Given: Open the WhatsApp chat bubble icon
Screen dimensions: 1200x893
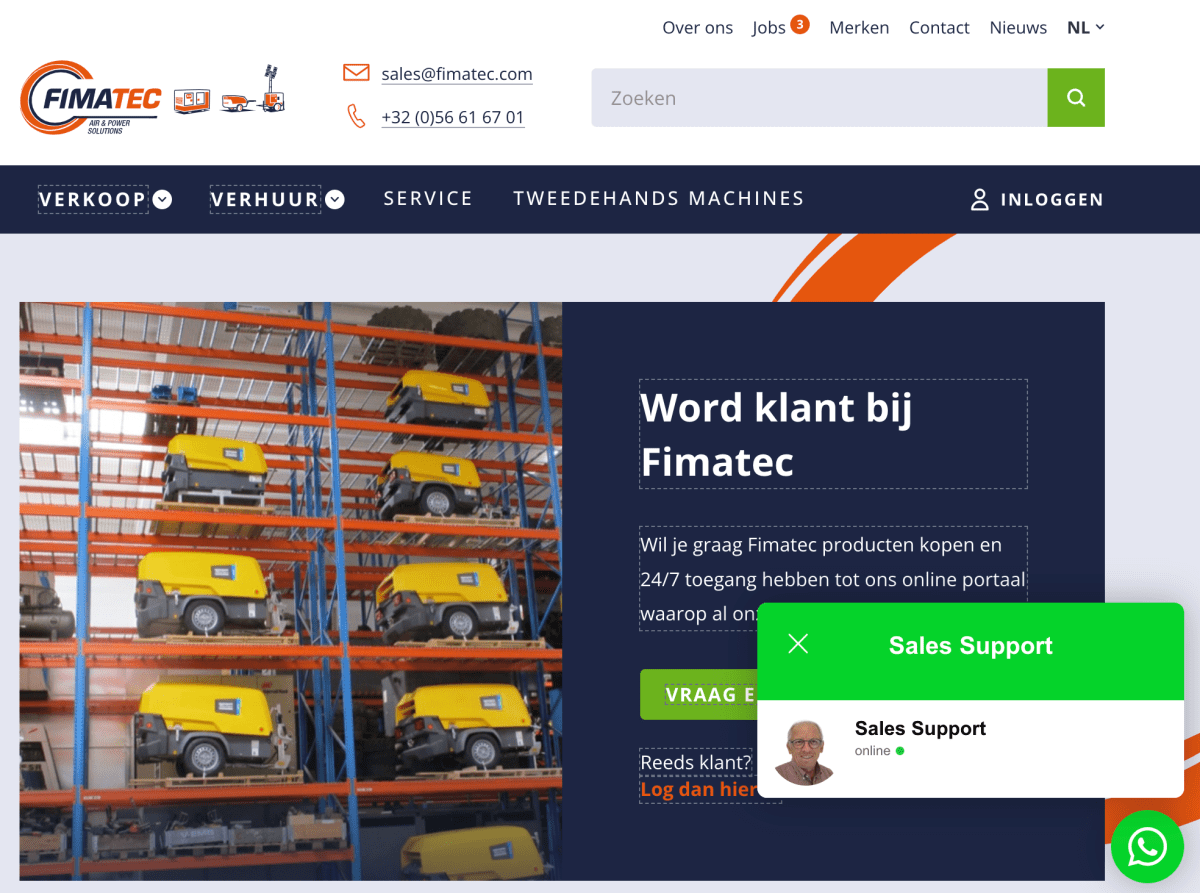Looking at the screenshot, I should pyautogui.click(x=1147, y=847).
